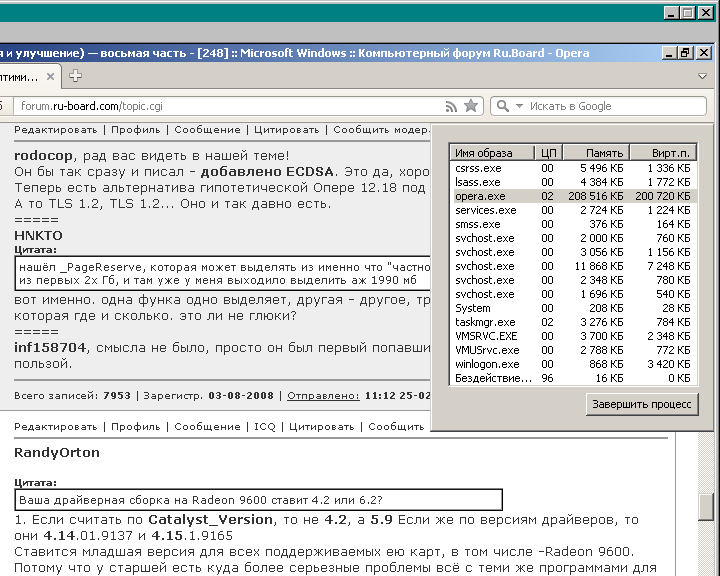Close the Opera browser window
The width and height of the screenshot is (720, 576).
click(703, 53)
